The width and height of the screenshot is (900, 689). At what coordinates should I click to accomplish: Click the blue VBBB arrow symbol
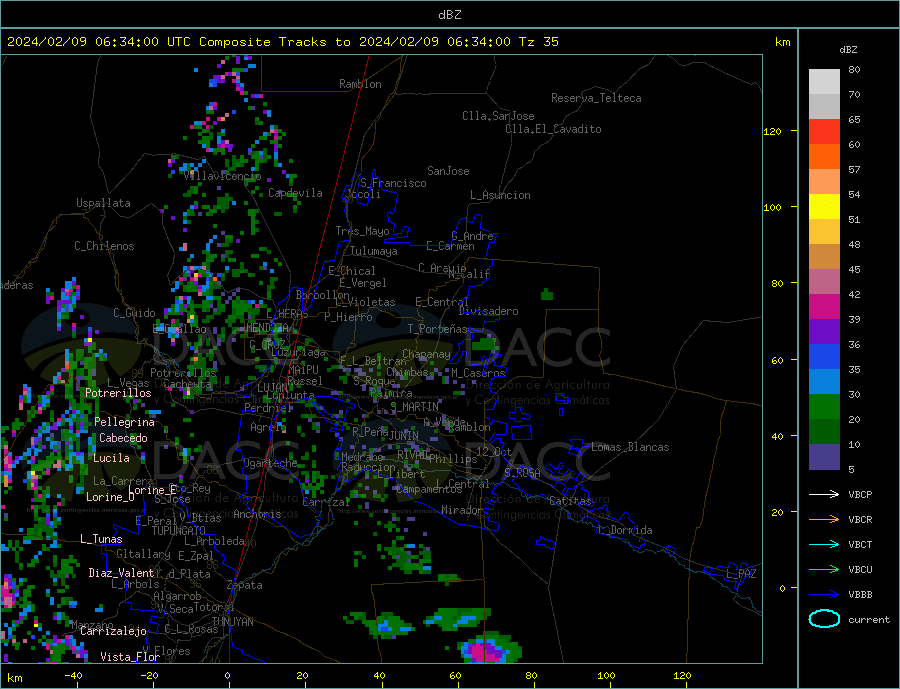click(x=824, y=594)
